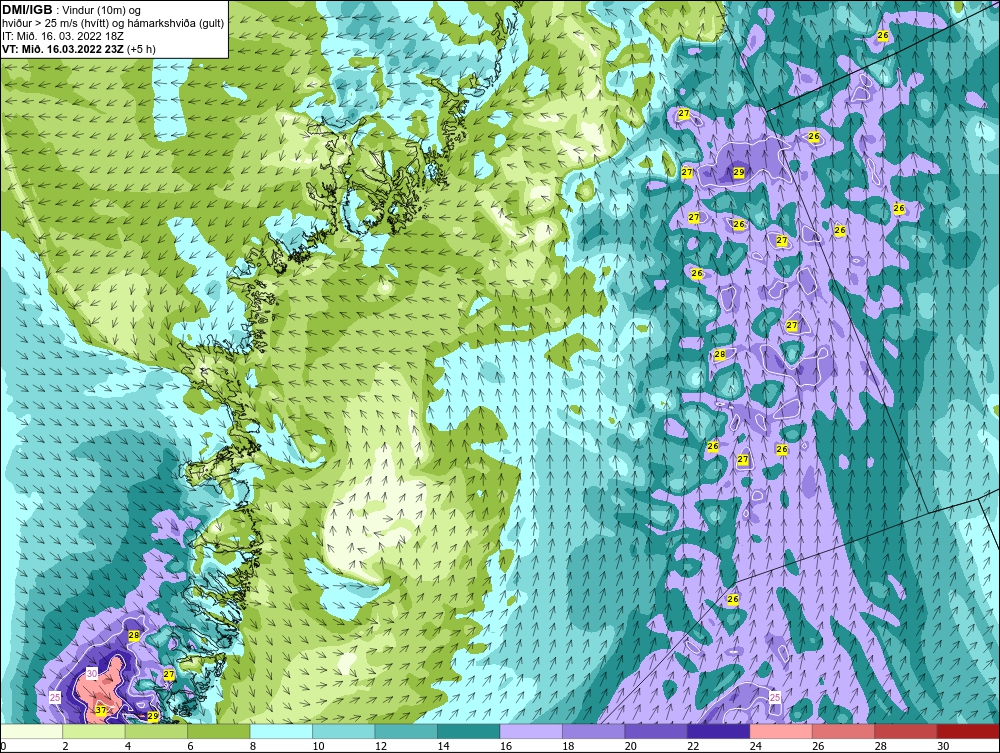Pick the 16–18 m/s light purple legend swatch
This screenshot has width=1000, height=753.
coord(531,731)
